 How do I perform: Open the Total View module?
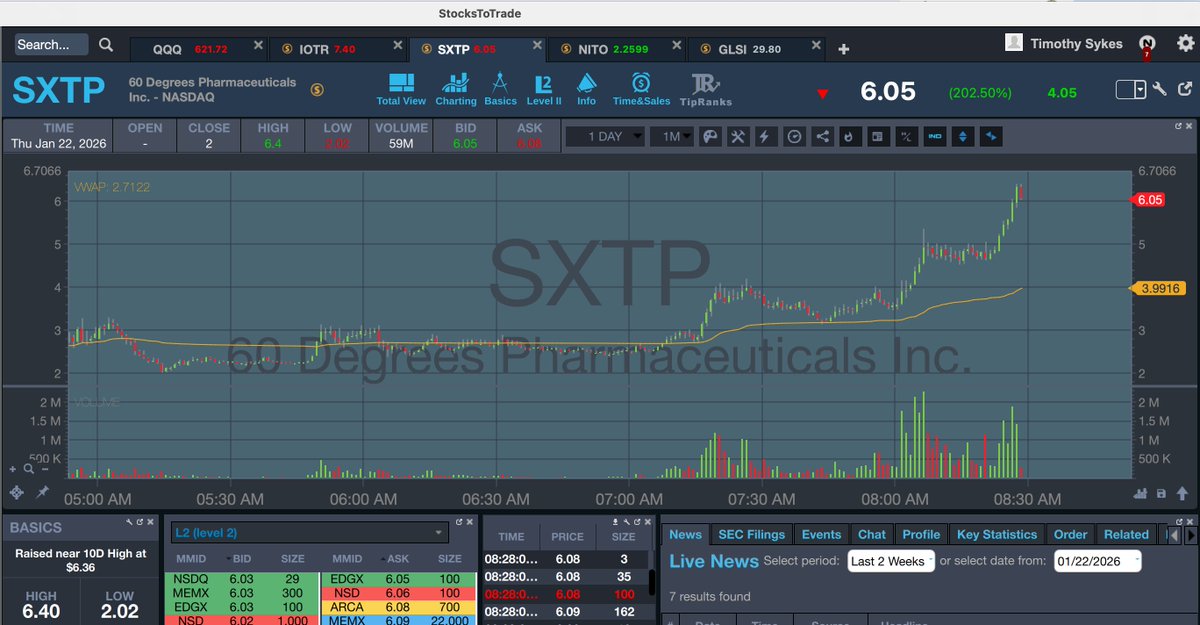click(x=401, y=89)
